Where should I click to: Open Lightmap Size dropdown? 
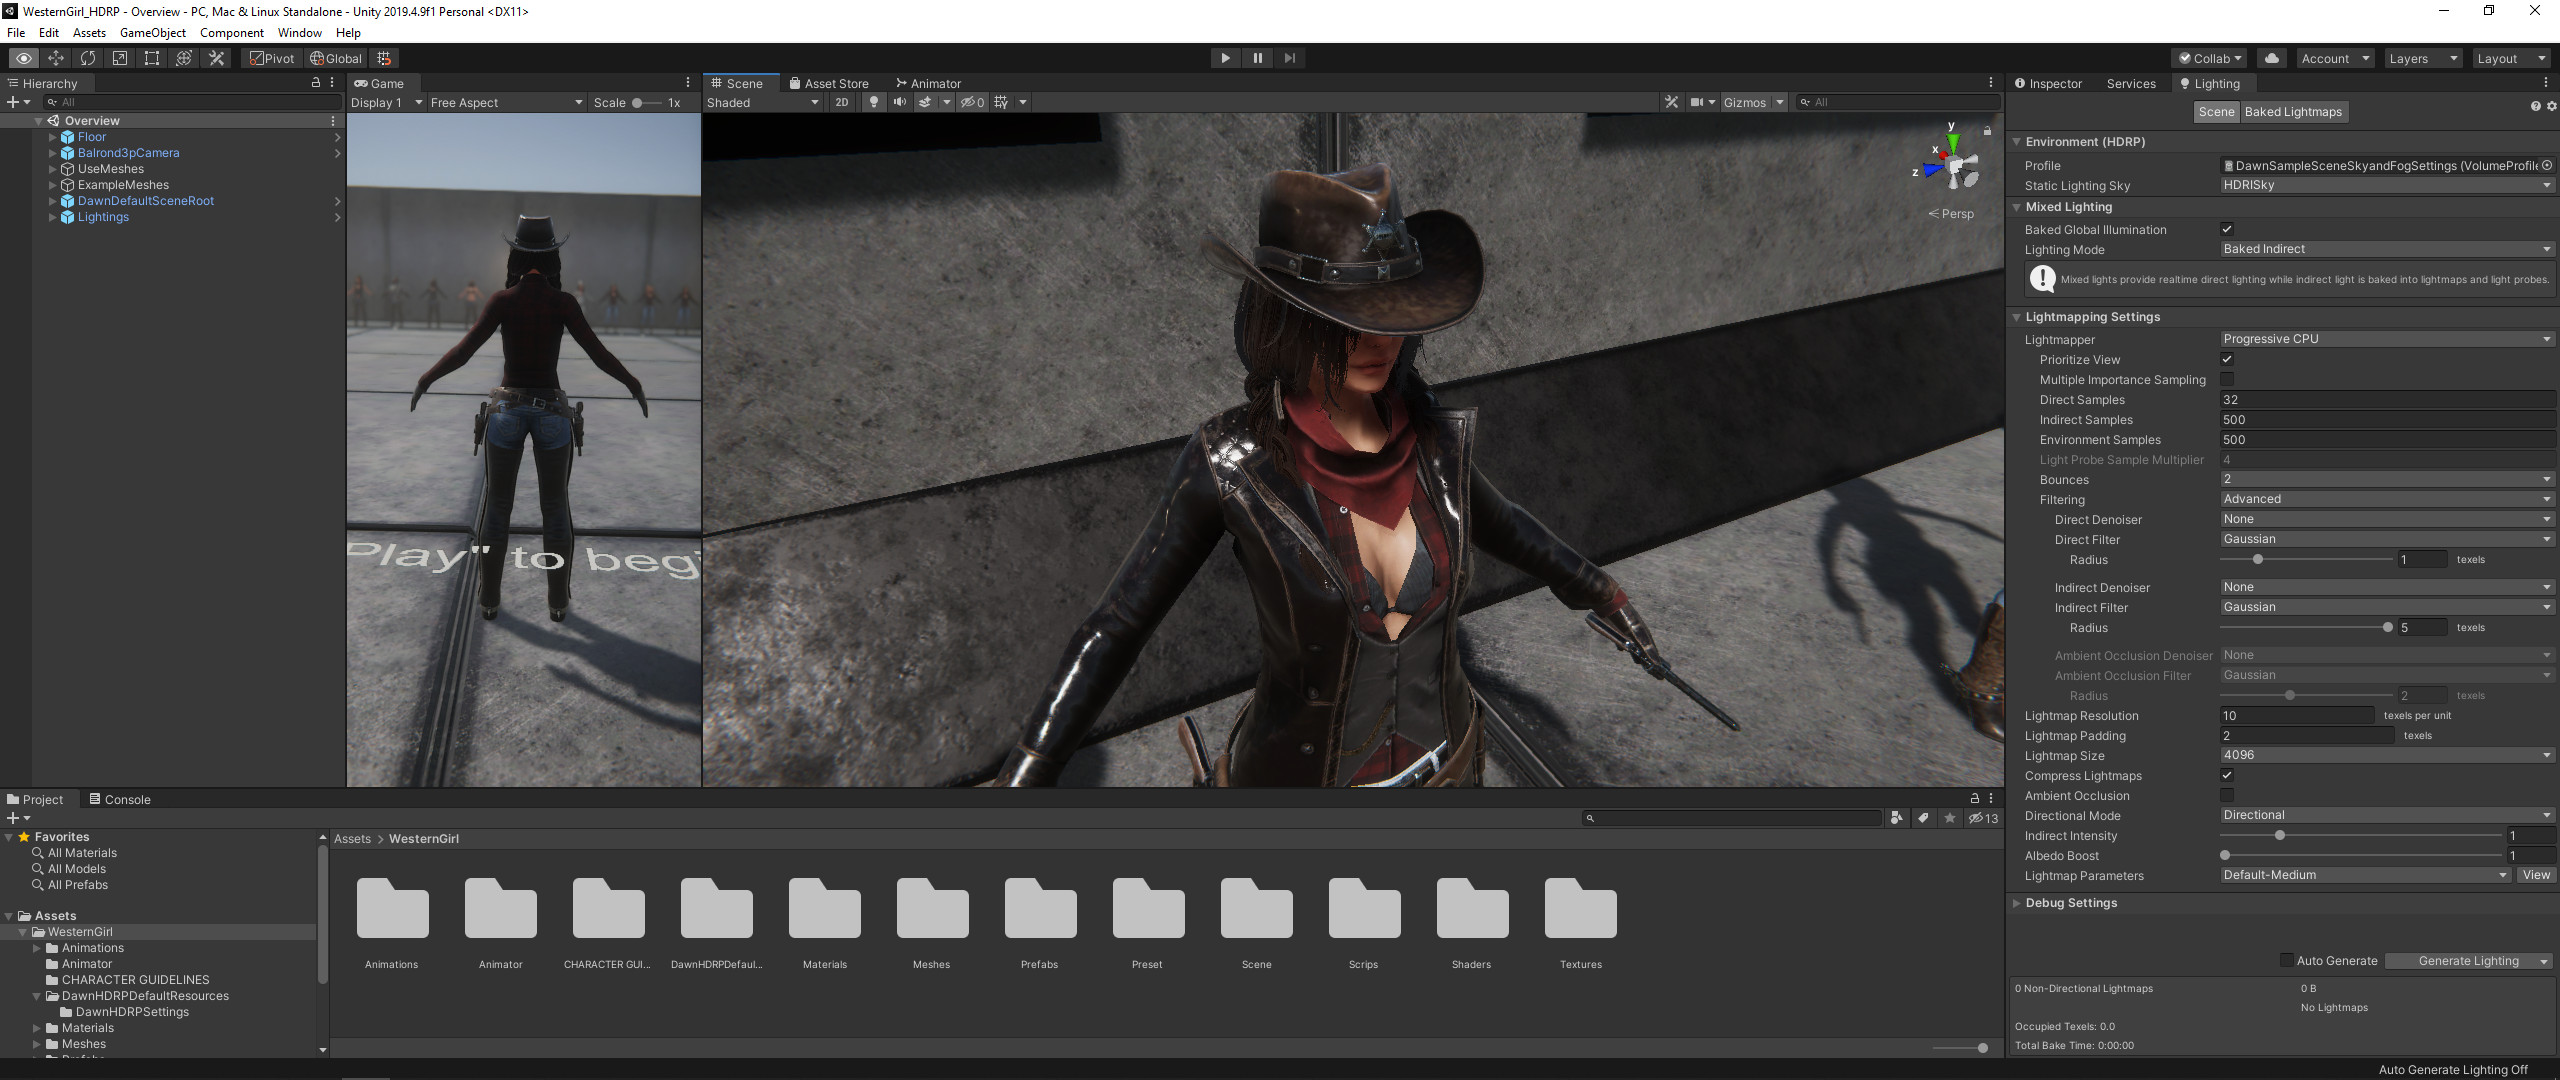tap(2386, 755)
